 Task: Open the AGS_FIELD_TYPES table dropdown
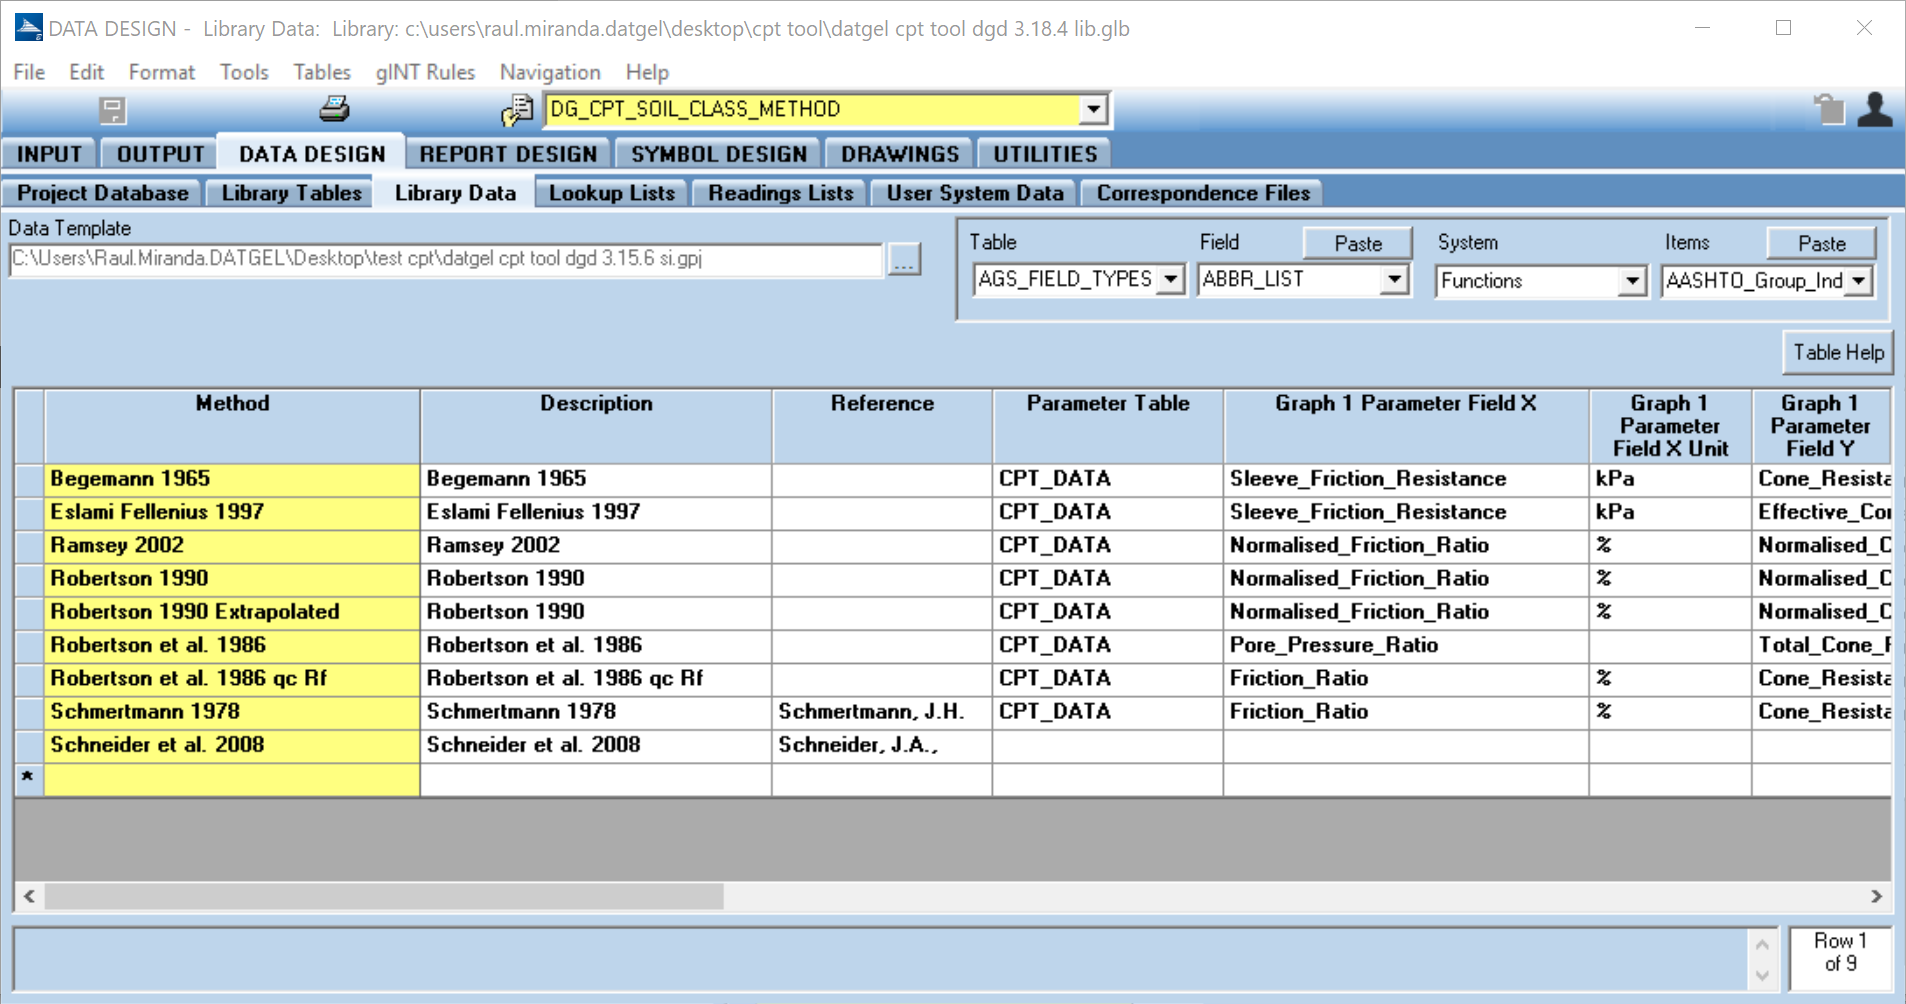coord(1170,280)
